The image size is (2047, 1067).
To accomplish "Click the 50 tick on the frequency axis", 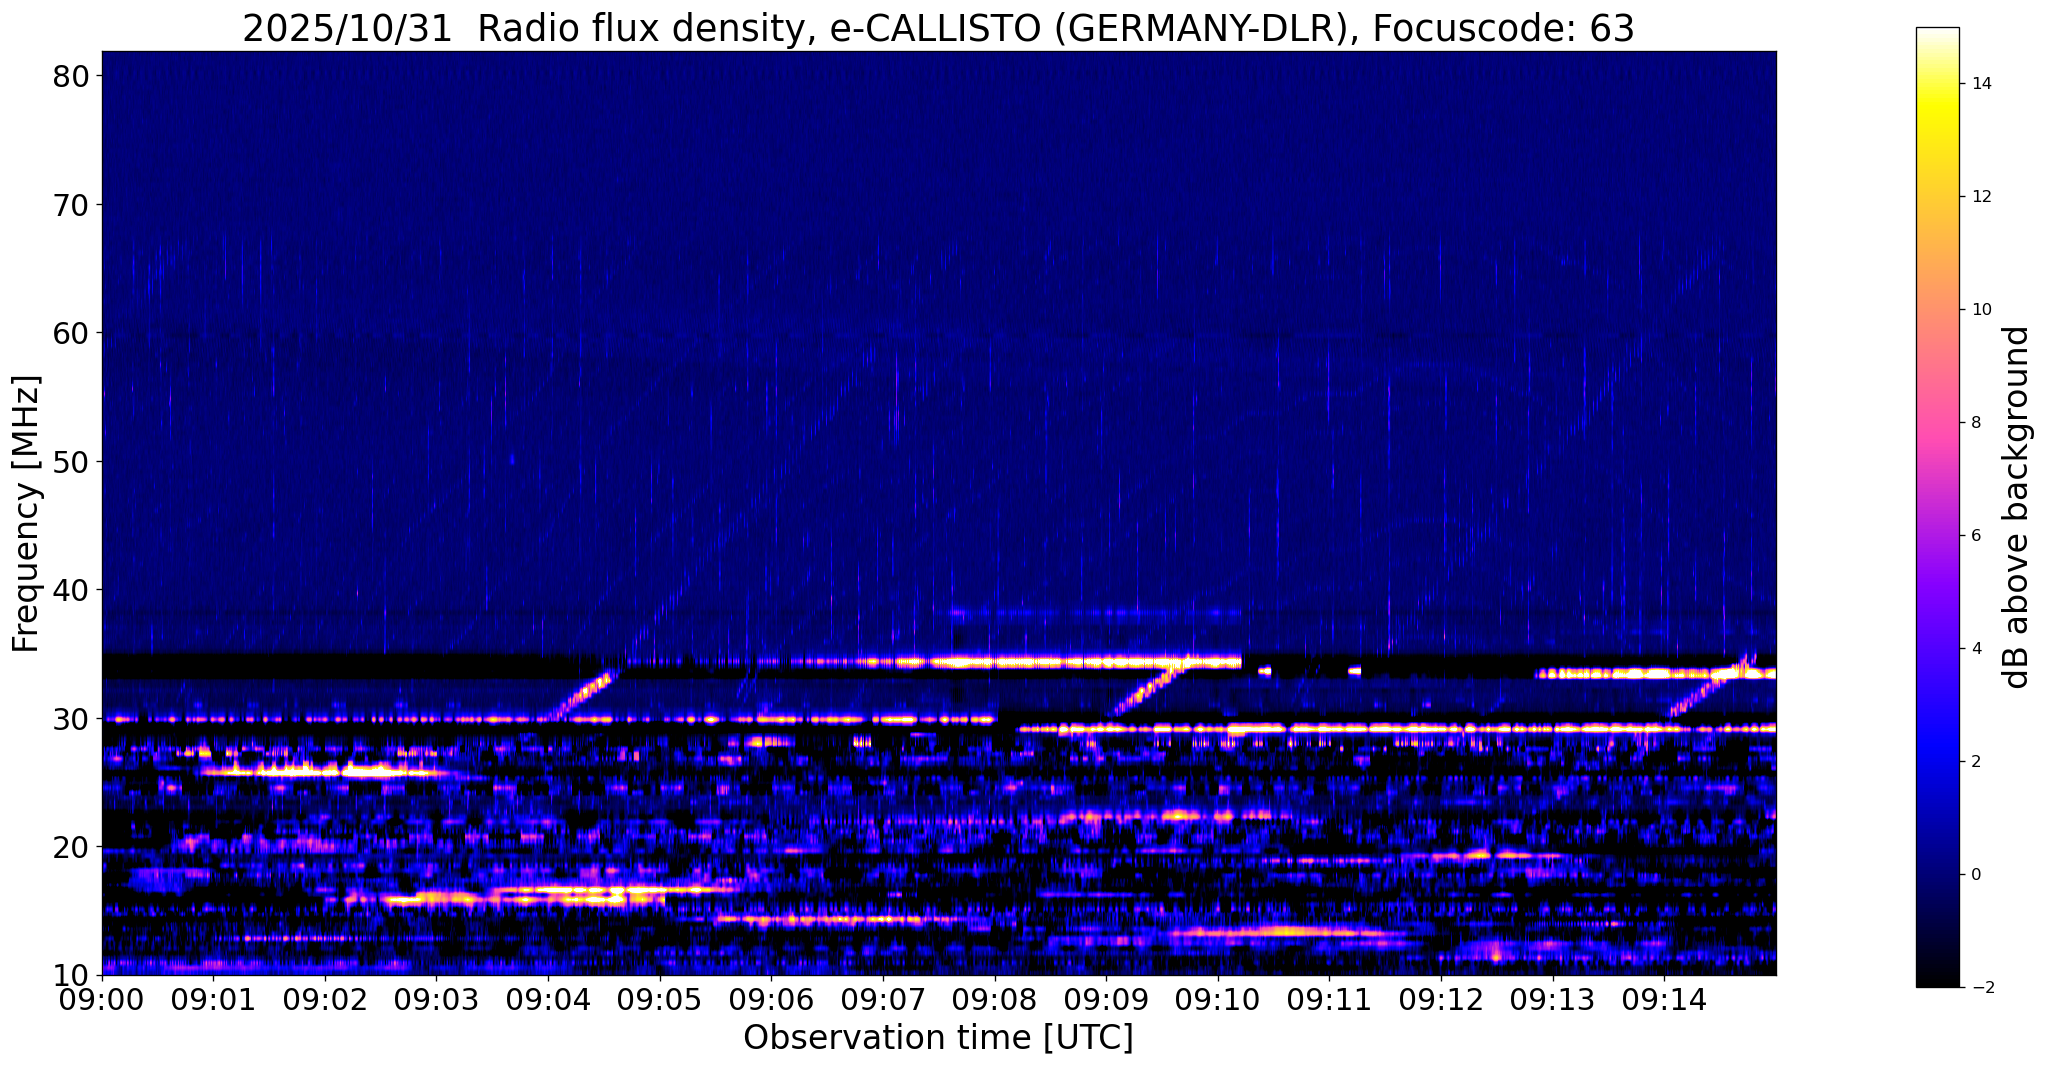I will (72, 462).
